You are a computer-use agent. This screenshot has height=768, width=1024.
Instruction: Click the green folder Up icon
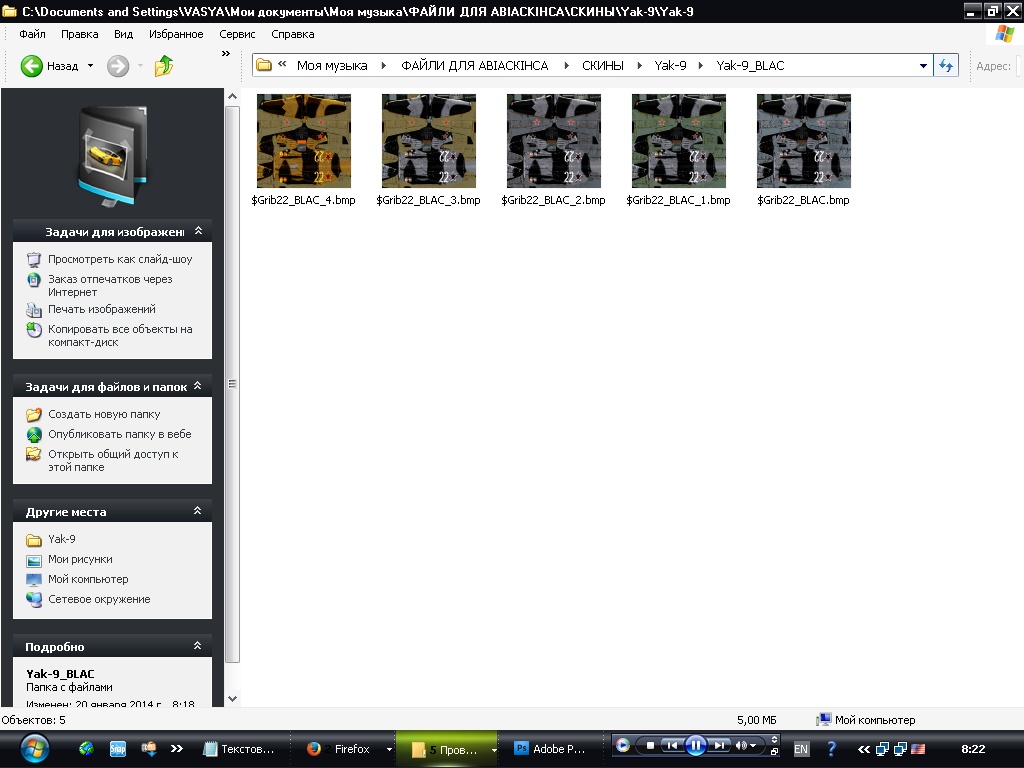coord(164,66)
